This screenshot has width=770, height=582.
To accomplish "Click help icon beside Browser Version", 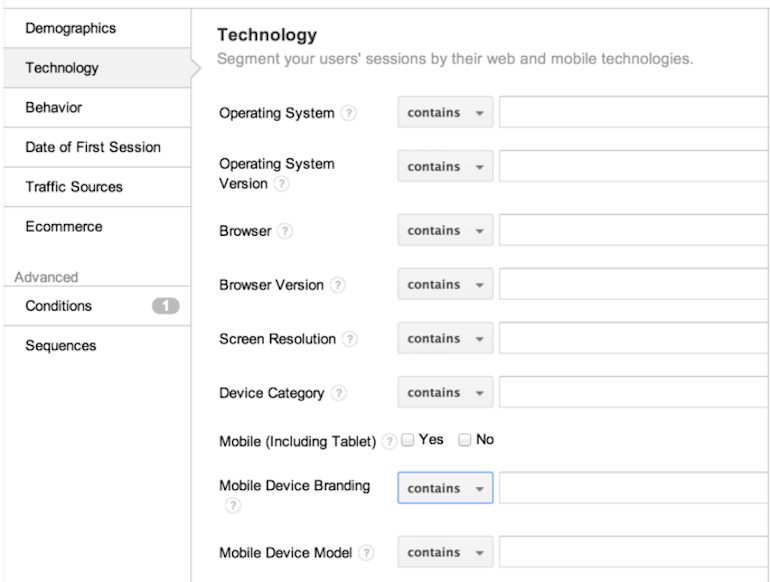I will [x=338, y=285].
